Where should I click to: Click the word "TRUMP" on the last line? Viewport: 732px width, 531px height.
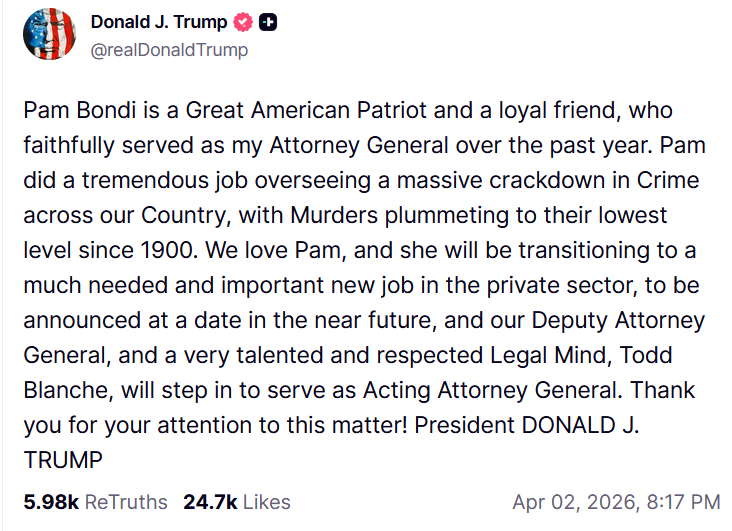tap(62, 461)
